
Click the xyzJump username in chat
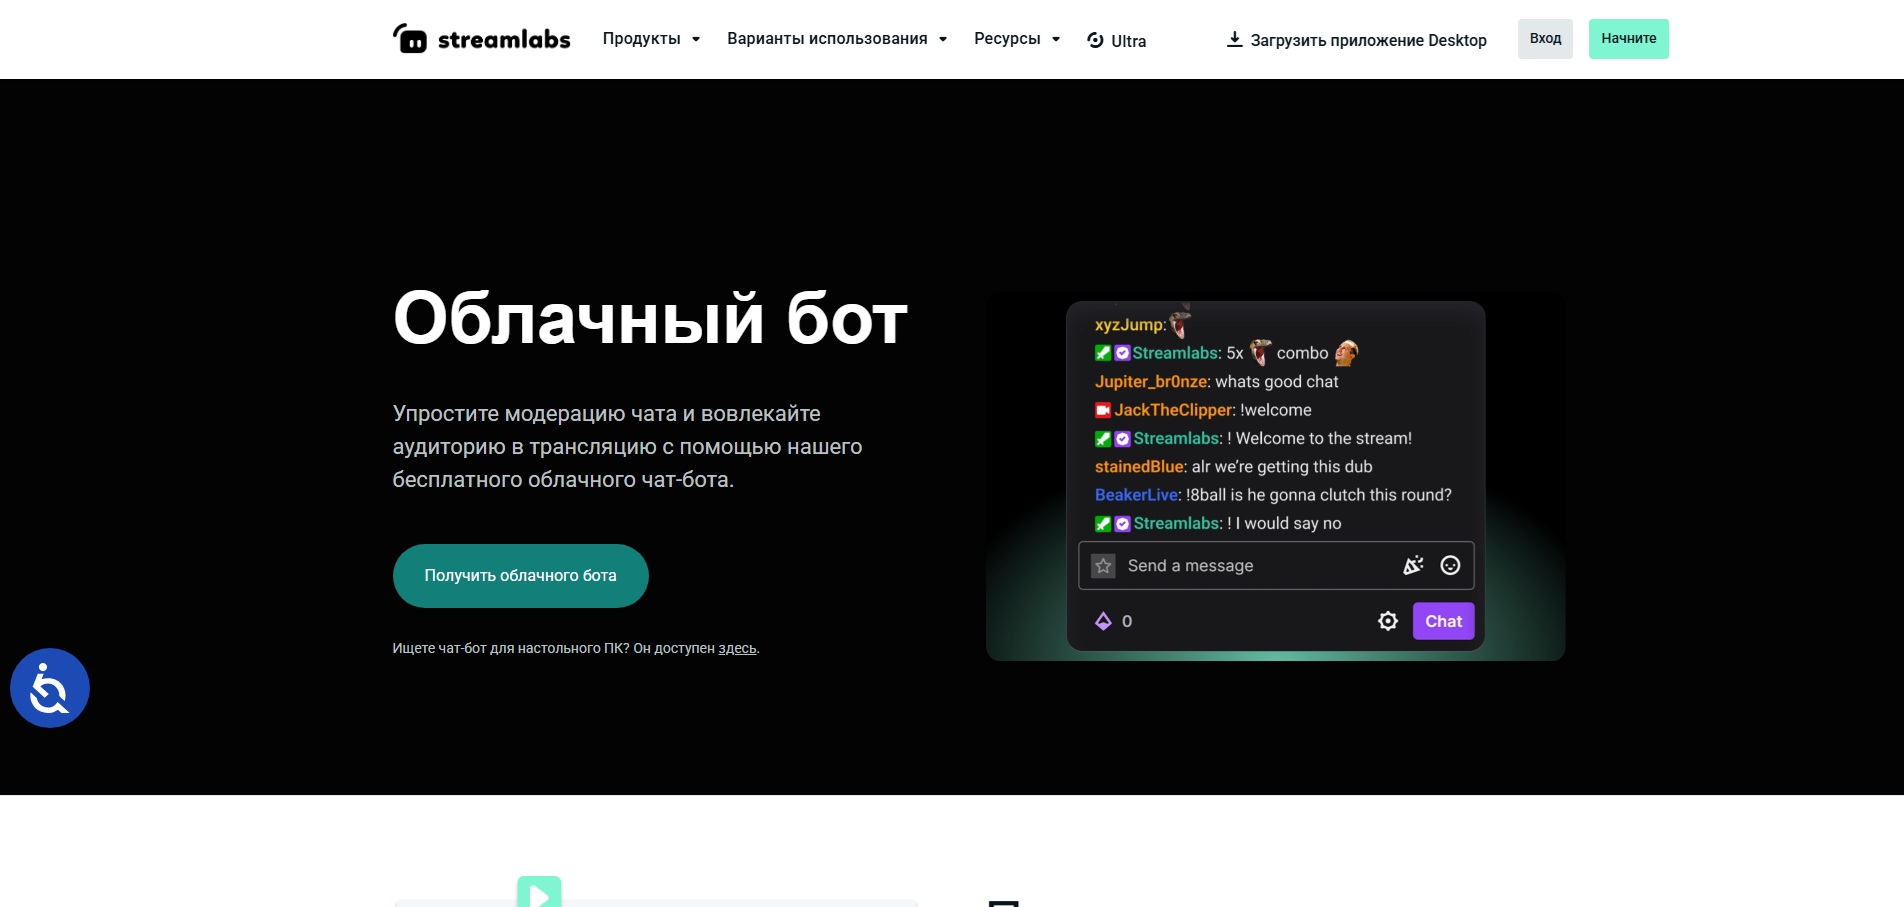pos(1130,325)
